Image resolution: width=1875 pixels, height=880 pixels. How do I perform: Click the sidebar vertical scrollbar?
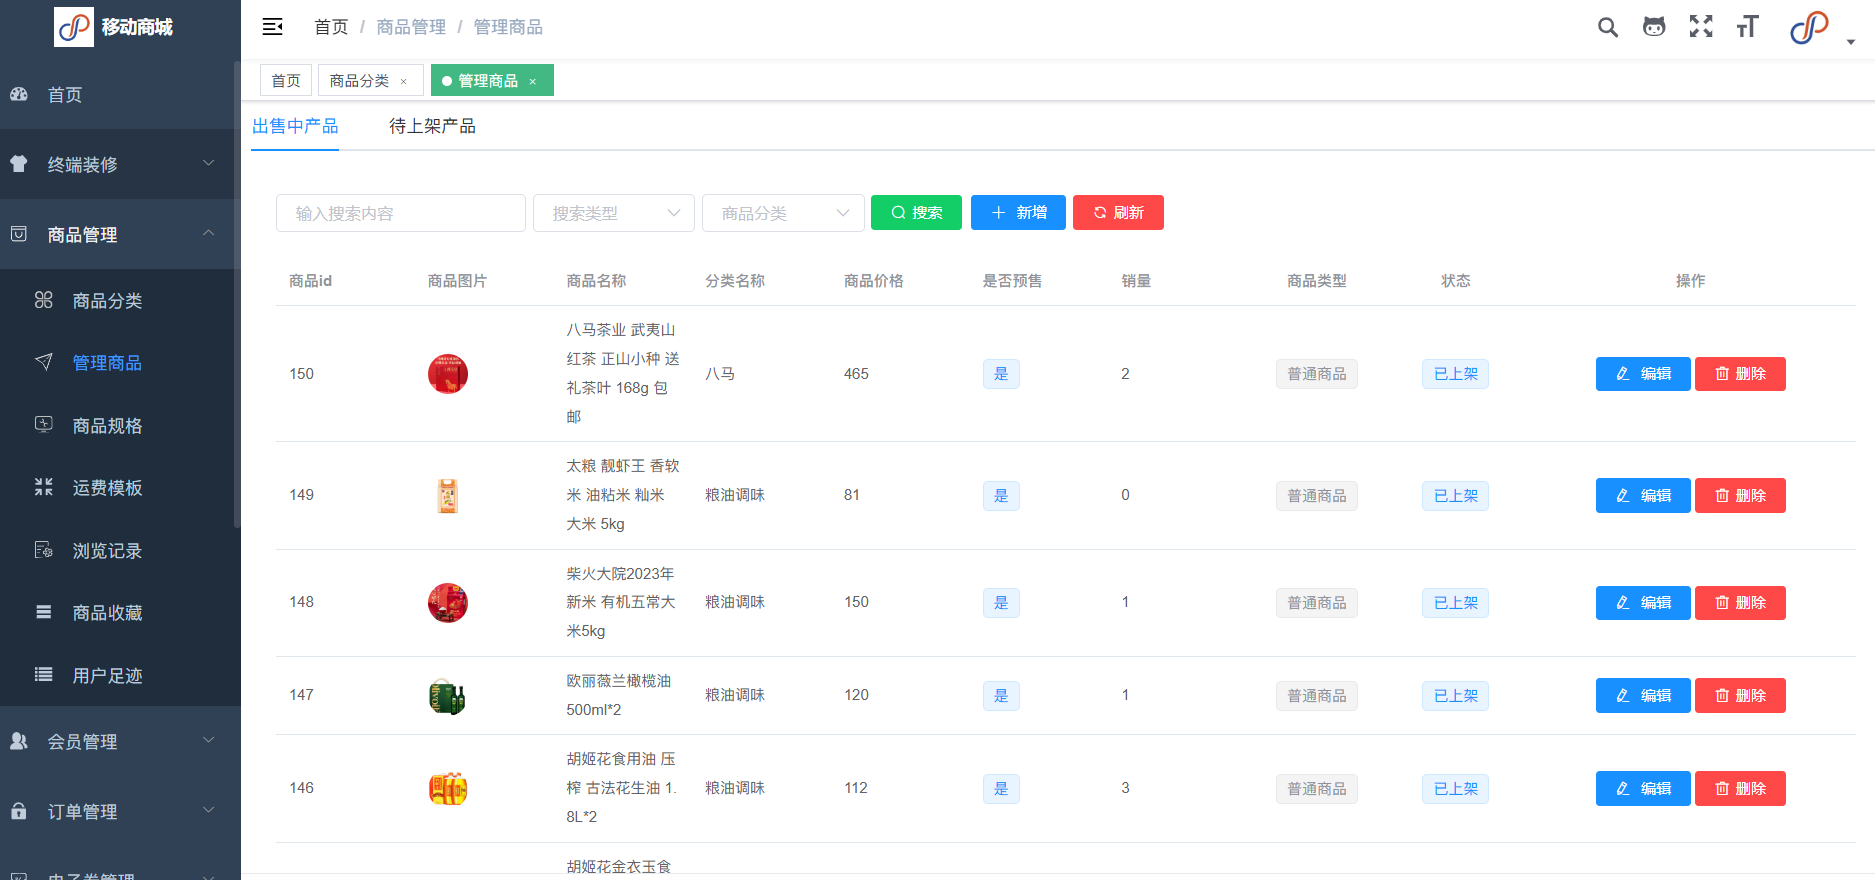tap(237, 293)
